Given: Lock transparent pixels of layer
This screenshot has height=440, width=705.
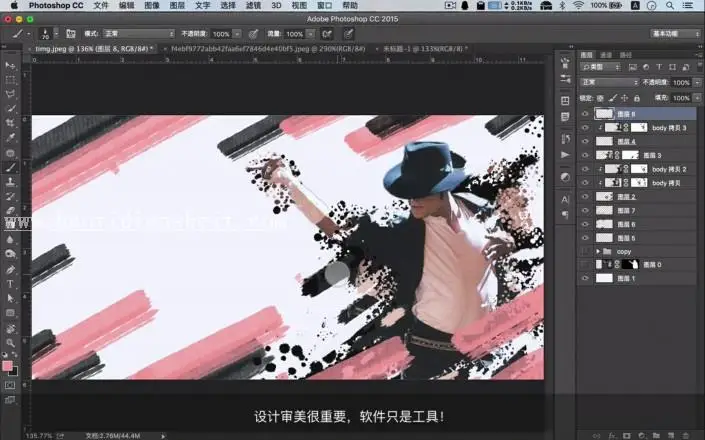Looking at the screenshot, I should click(600, 98).
